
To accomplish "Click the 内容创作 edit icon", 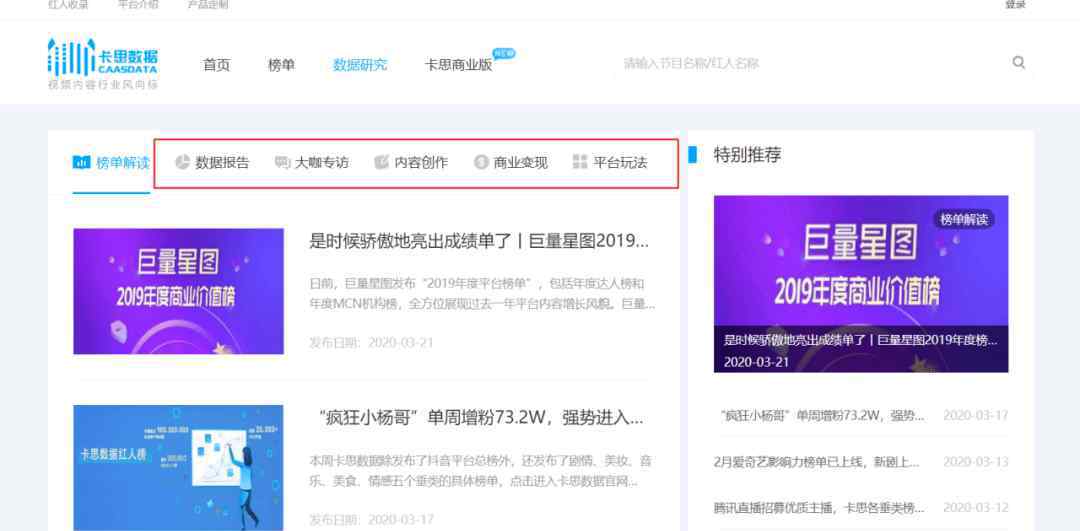I will tap(381, 163).
